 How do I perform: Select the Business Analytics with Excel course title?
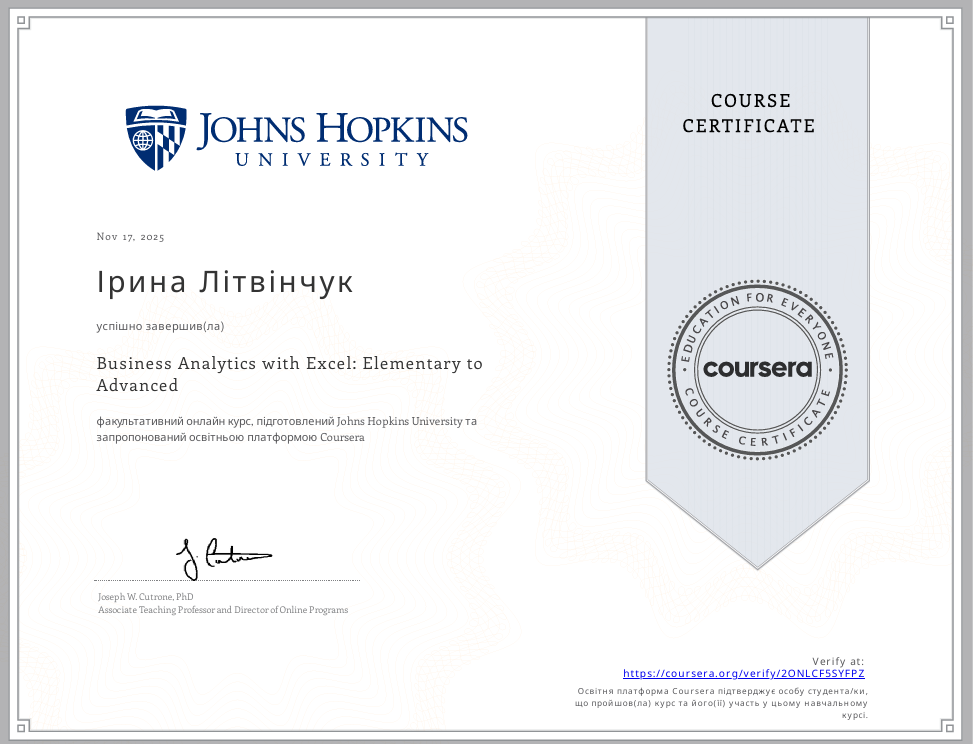[x=289, y=374]
